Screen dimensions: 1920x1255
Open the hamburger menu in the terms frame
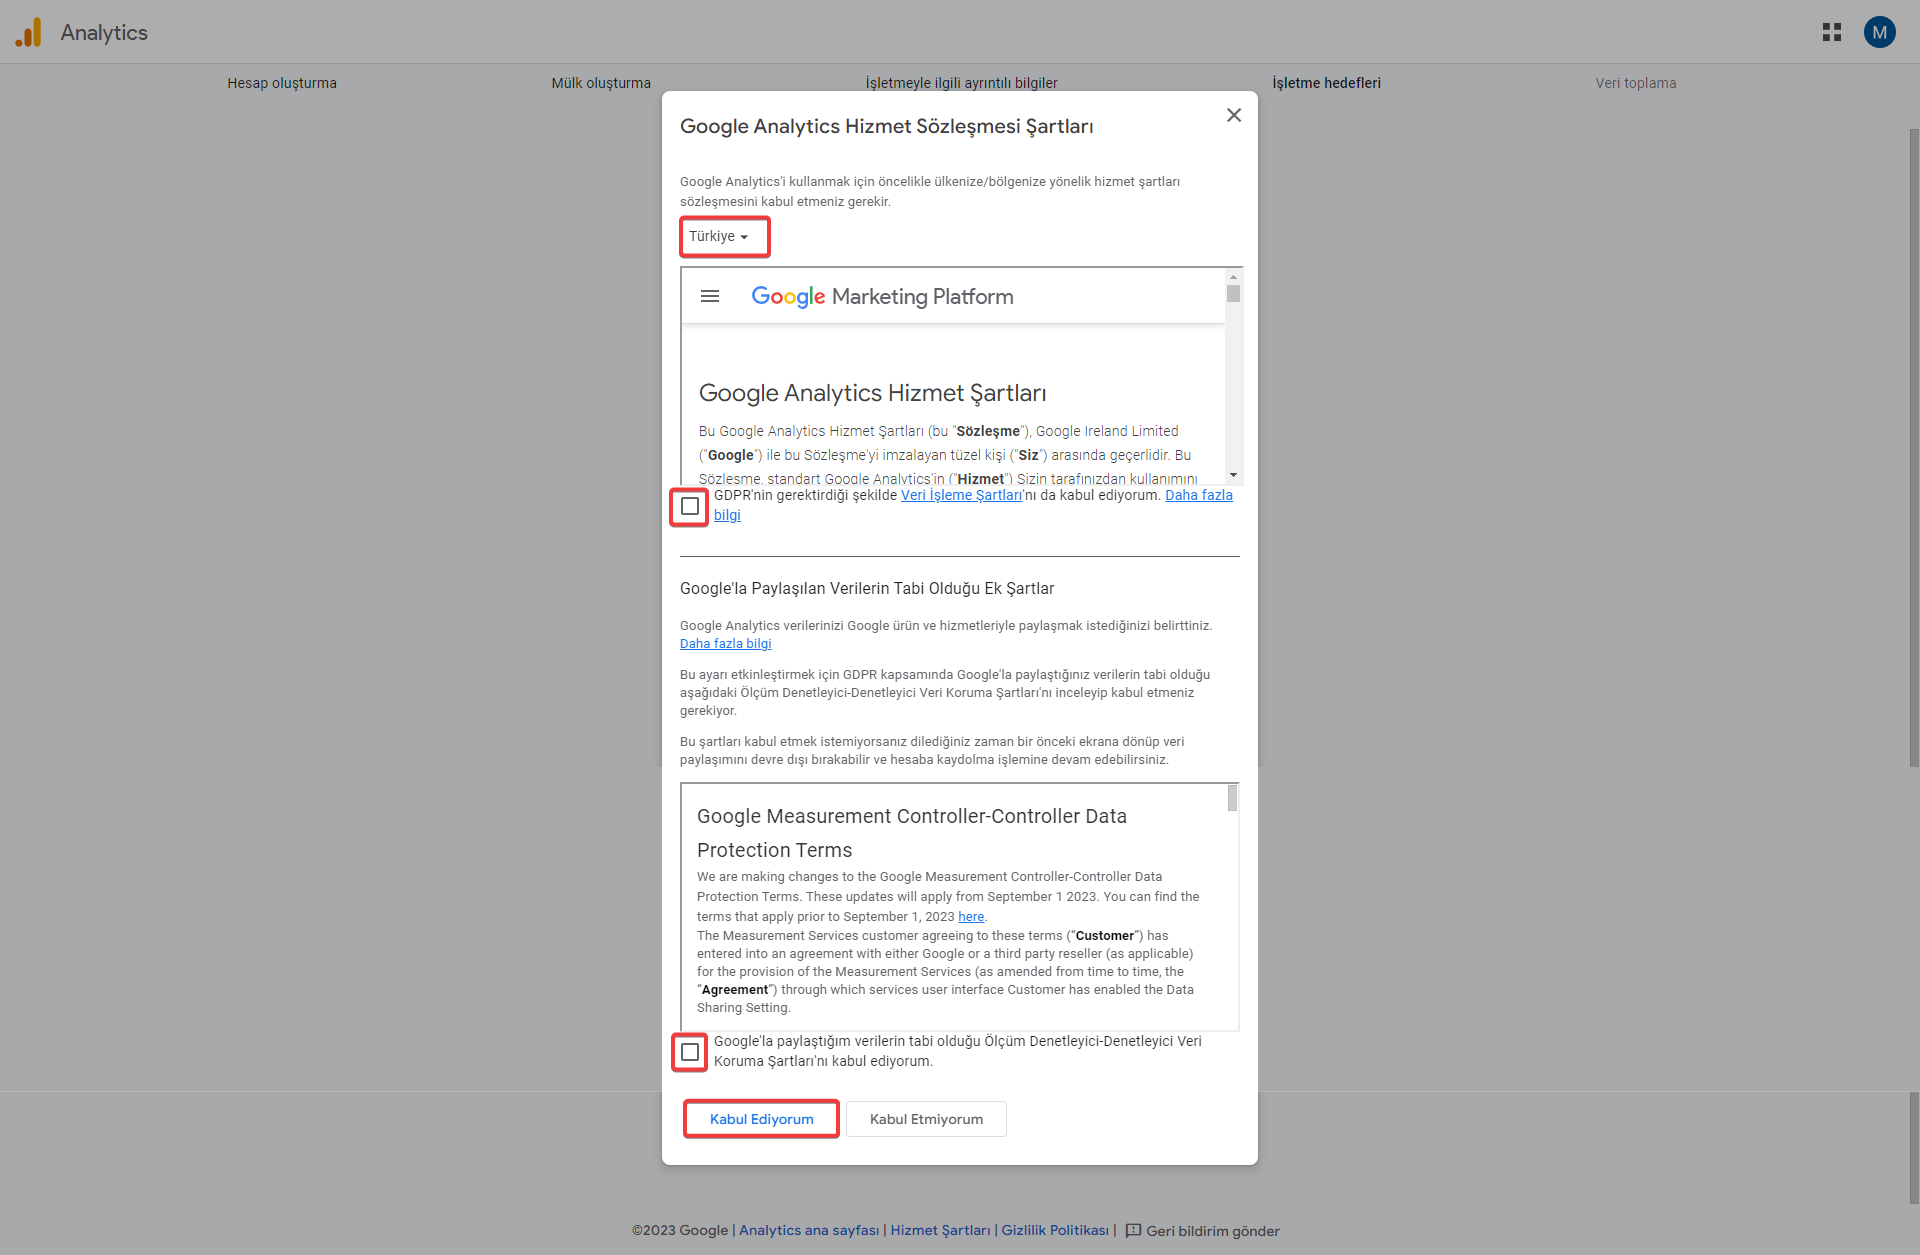[x=710, y=296]
